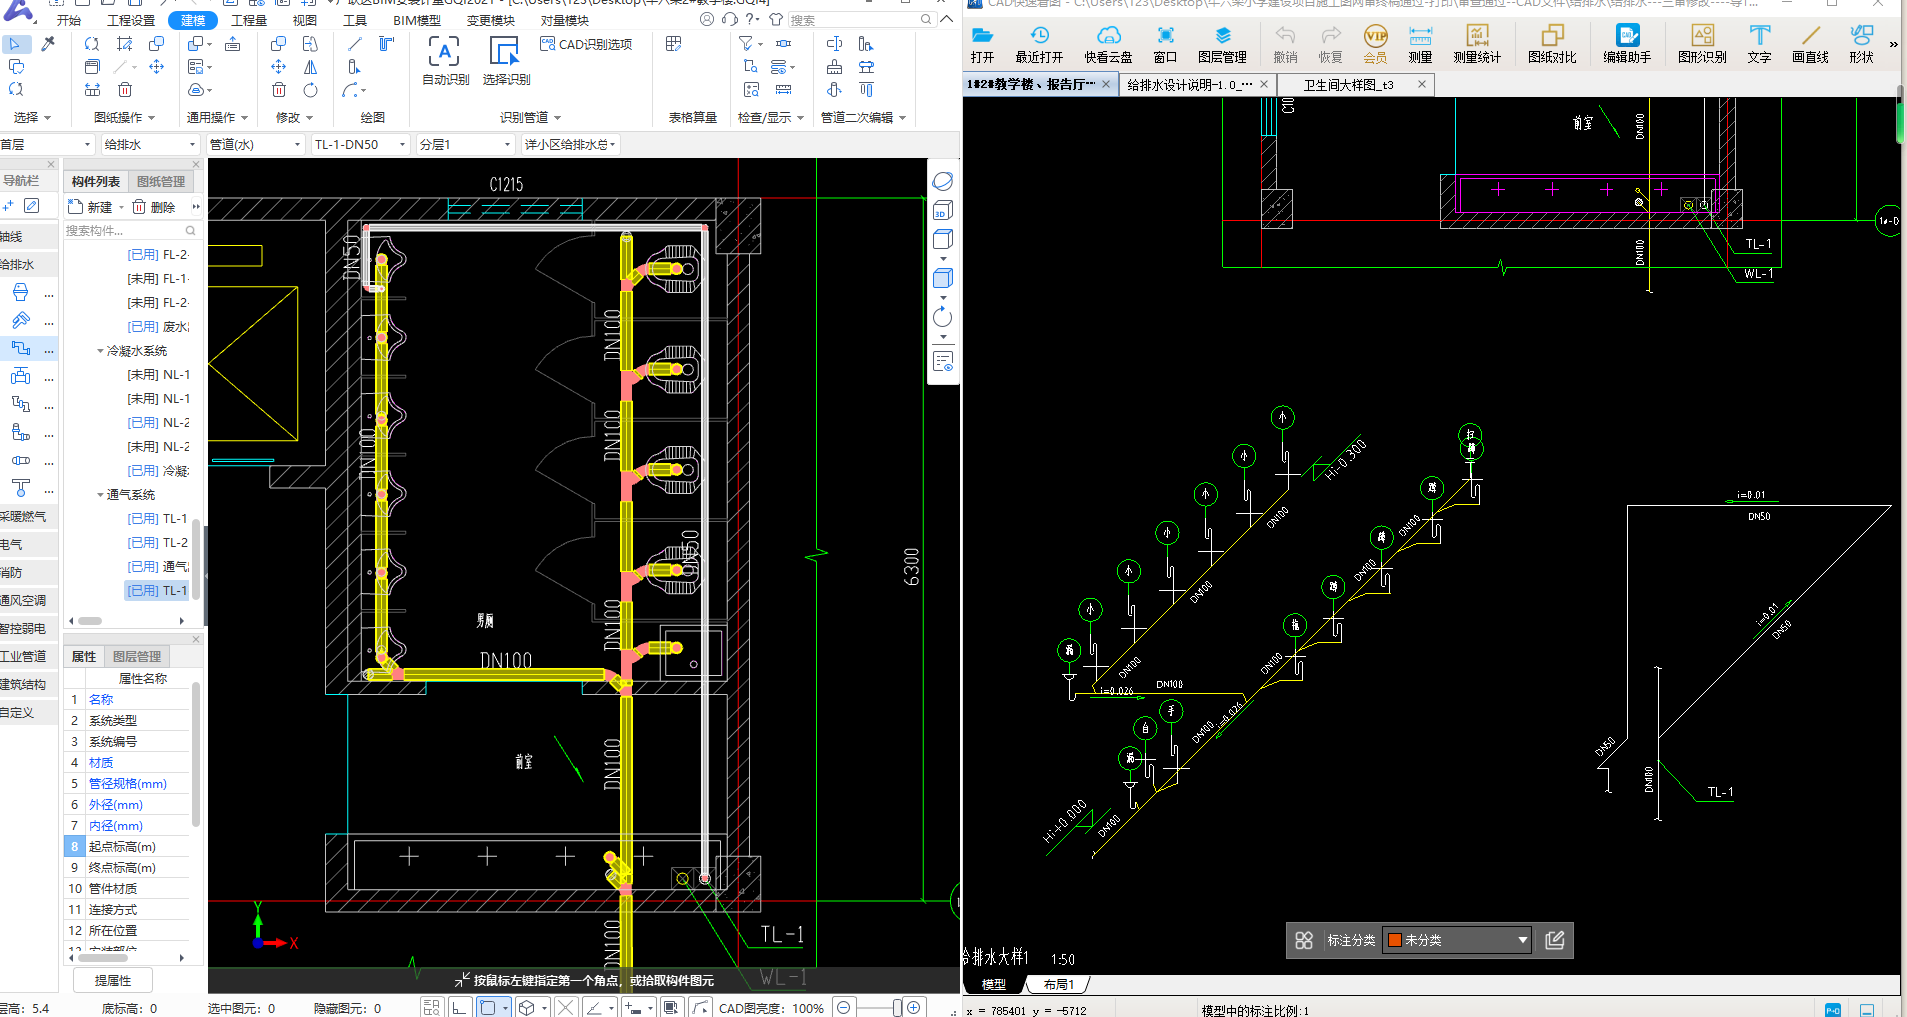1907x1017 pixels.
Task: Open 图层管理 in CAD viewer toolbar
Action: click(1222, 46)
